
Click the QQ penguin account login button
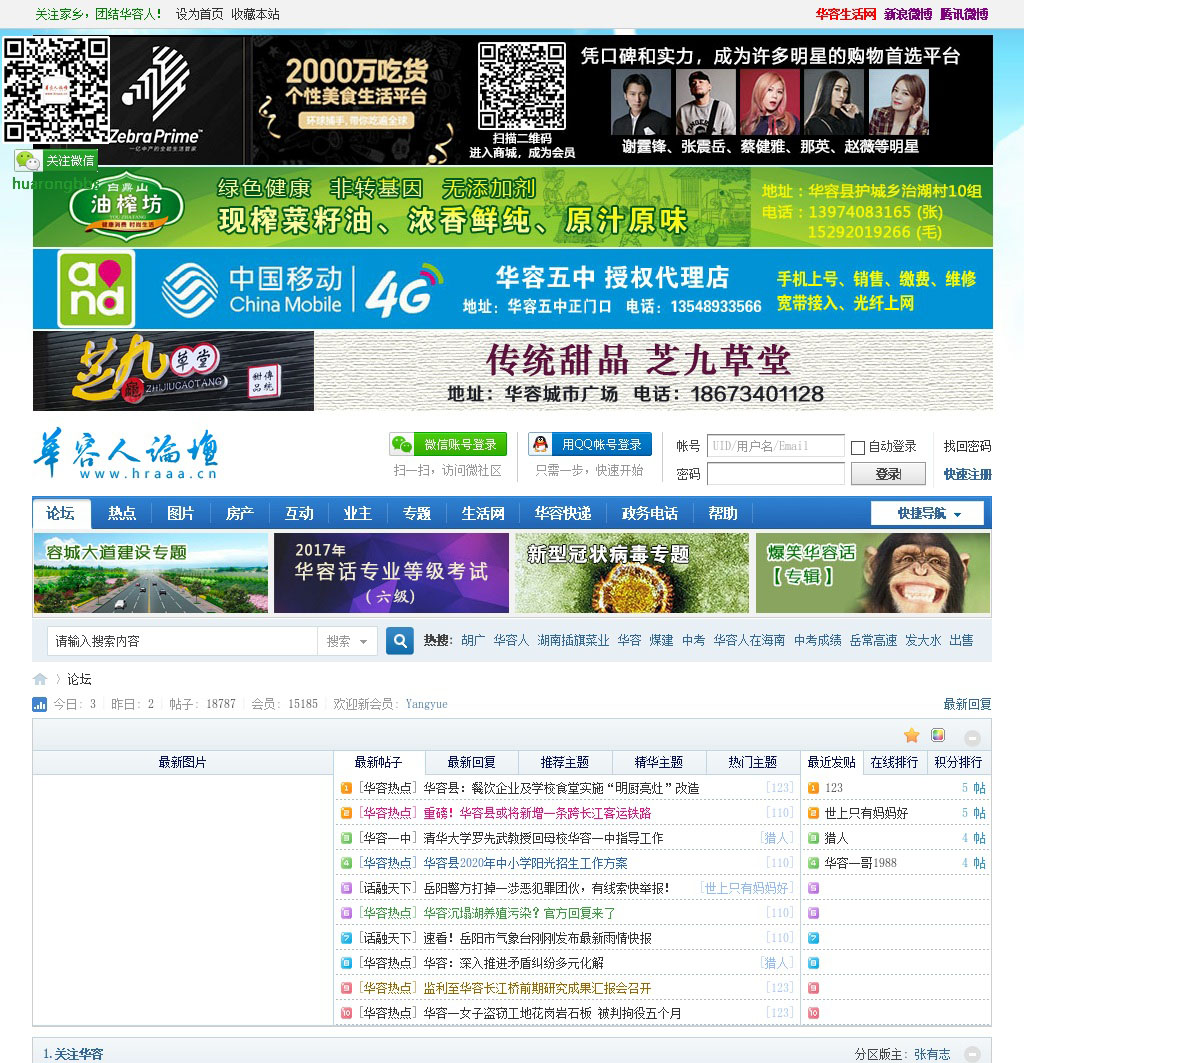590,445
